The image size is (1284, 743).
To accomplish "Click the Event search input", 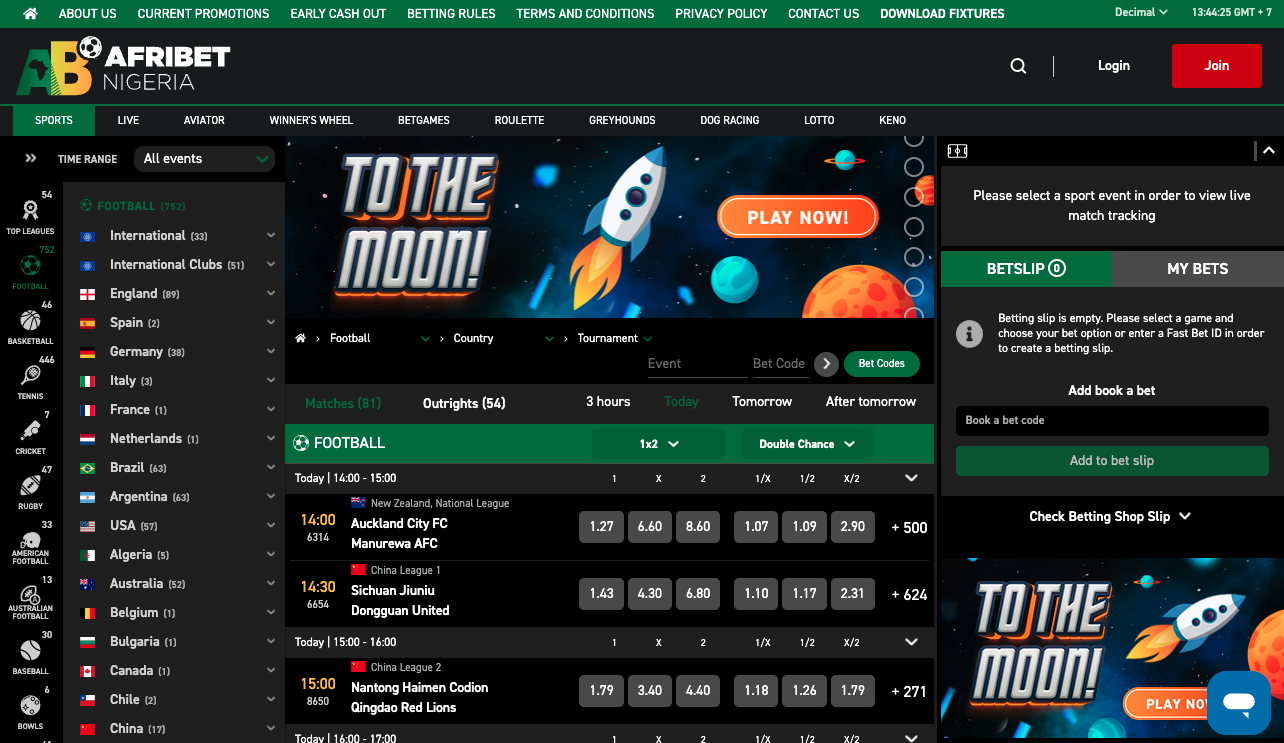I will tap(696, 365).
